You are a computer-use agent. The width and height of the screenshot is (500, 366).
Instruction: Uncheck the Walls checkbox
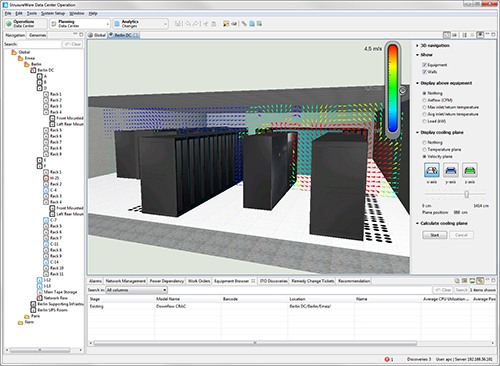(424, 72)
